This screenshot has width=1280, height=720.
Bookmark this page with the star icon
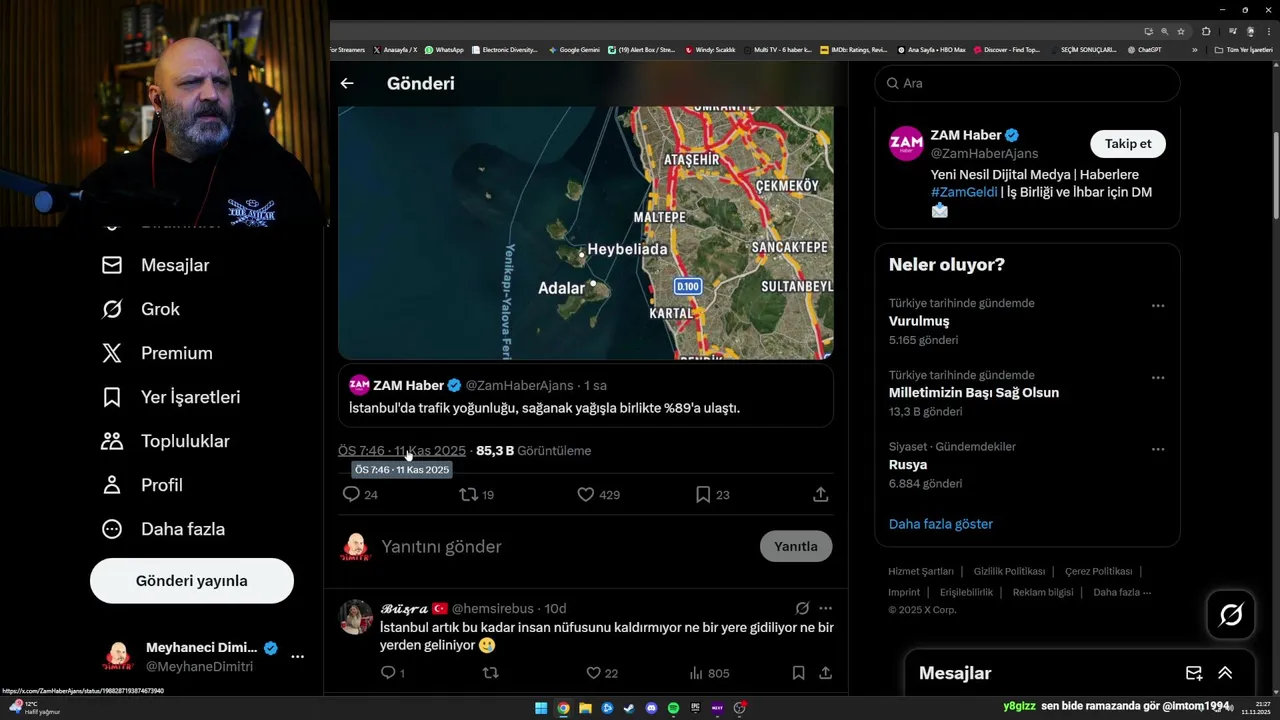(x=1181, y=31)
